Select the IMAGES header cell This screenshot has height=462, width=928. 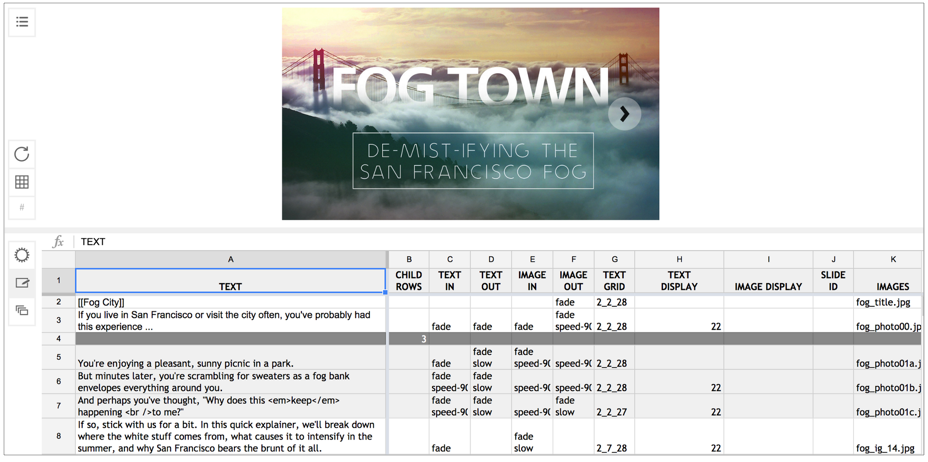click(x=888, y=281)
